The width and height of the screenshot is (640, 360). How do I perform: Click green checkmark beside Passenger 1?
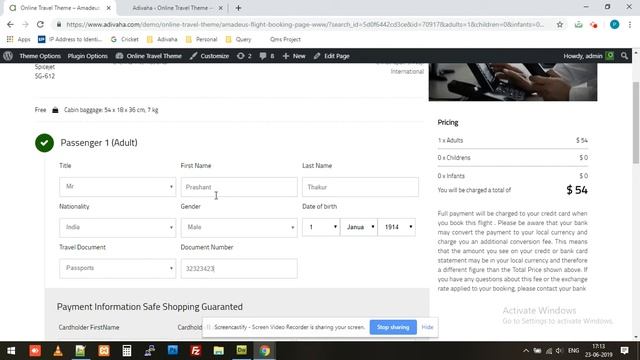point(44,143)
